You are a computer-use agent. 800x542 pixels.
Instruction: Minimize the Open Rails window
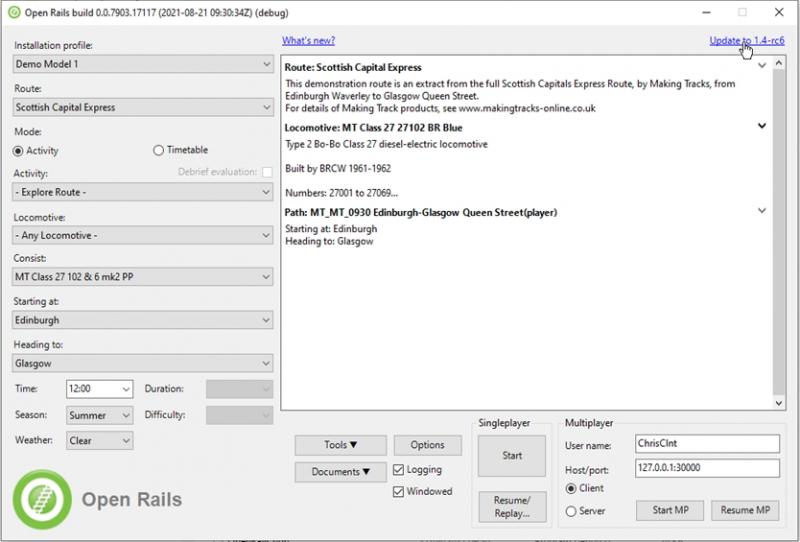tap(707, 12)
